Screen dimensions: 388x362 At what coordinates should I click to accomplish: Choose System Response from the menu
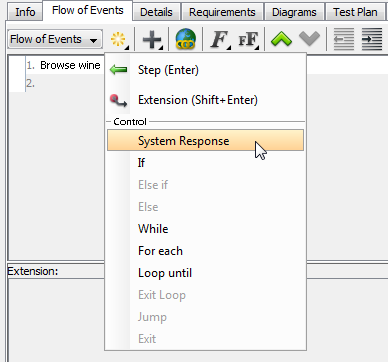(x=205, y=140)
